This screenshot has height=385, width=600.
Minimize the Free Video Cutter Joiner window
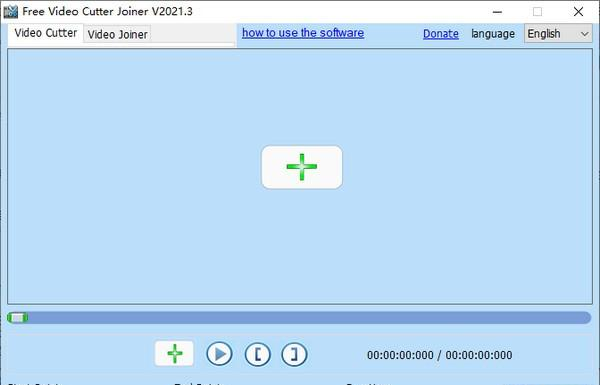(497, 12)
